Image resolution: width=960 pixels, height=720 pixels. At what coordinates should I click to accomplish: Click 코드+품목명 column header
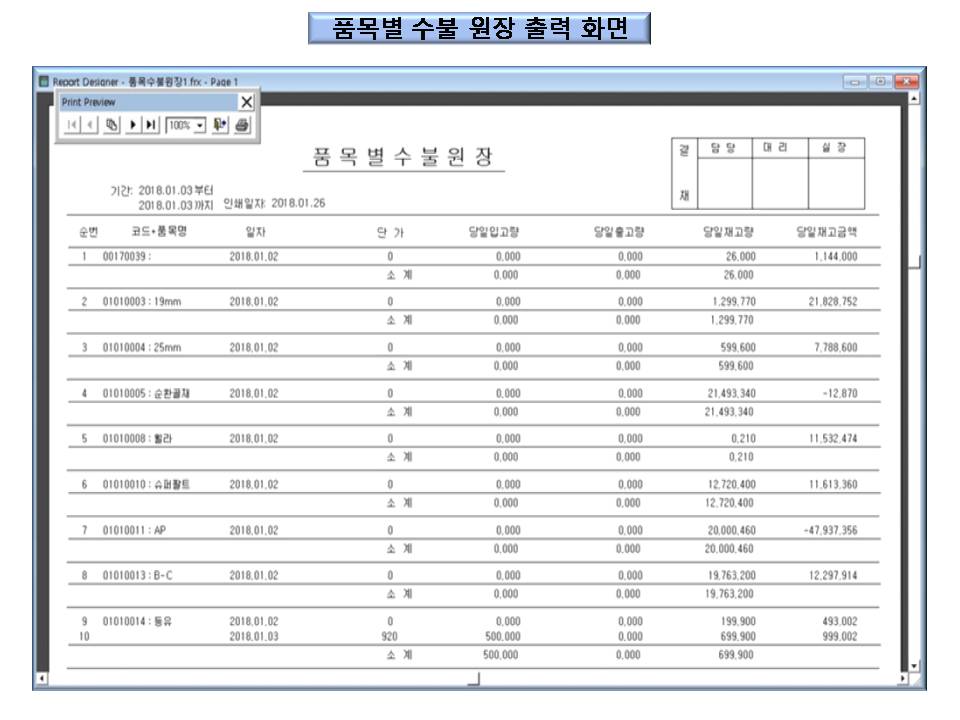pyautogui.click(x=159, y=231)
